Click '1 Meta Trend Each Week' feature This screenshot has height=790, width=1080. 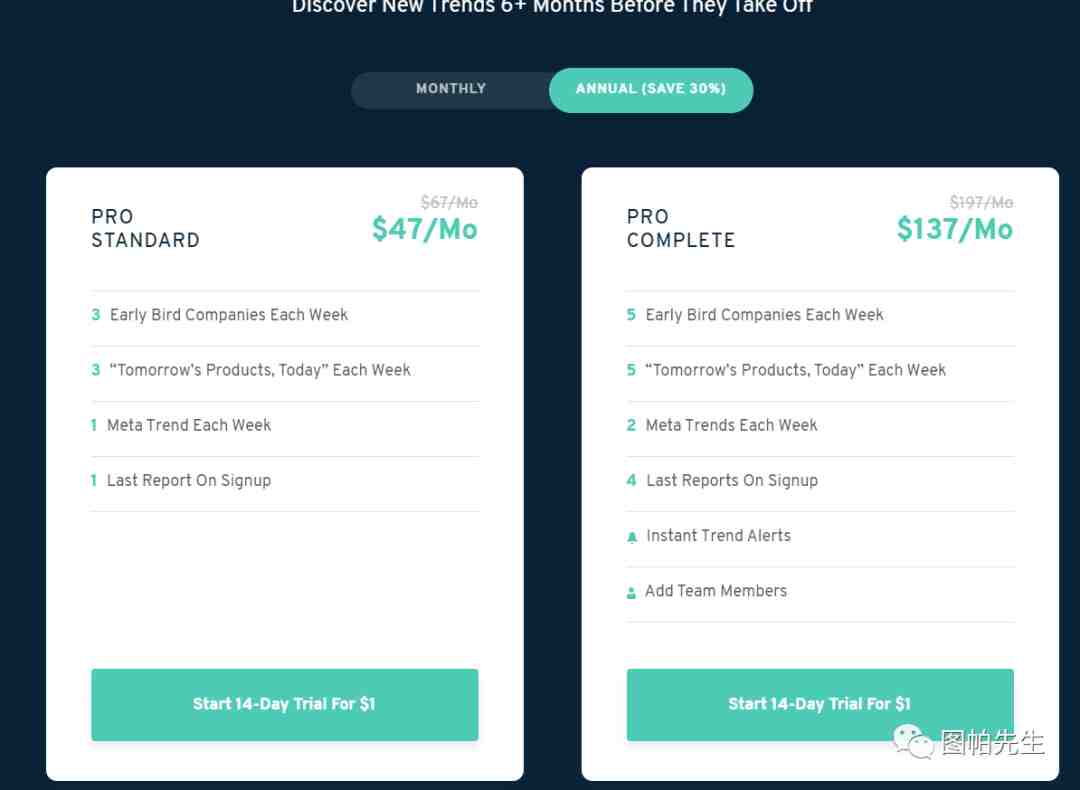[x=181, y=425]
